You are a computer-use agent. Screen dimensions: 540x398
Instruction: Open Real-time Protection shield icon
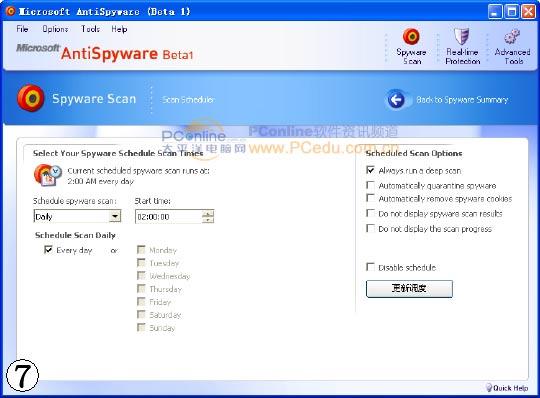tap(461, 36)
